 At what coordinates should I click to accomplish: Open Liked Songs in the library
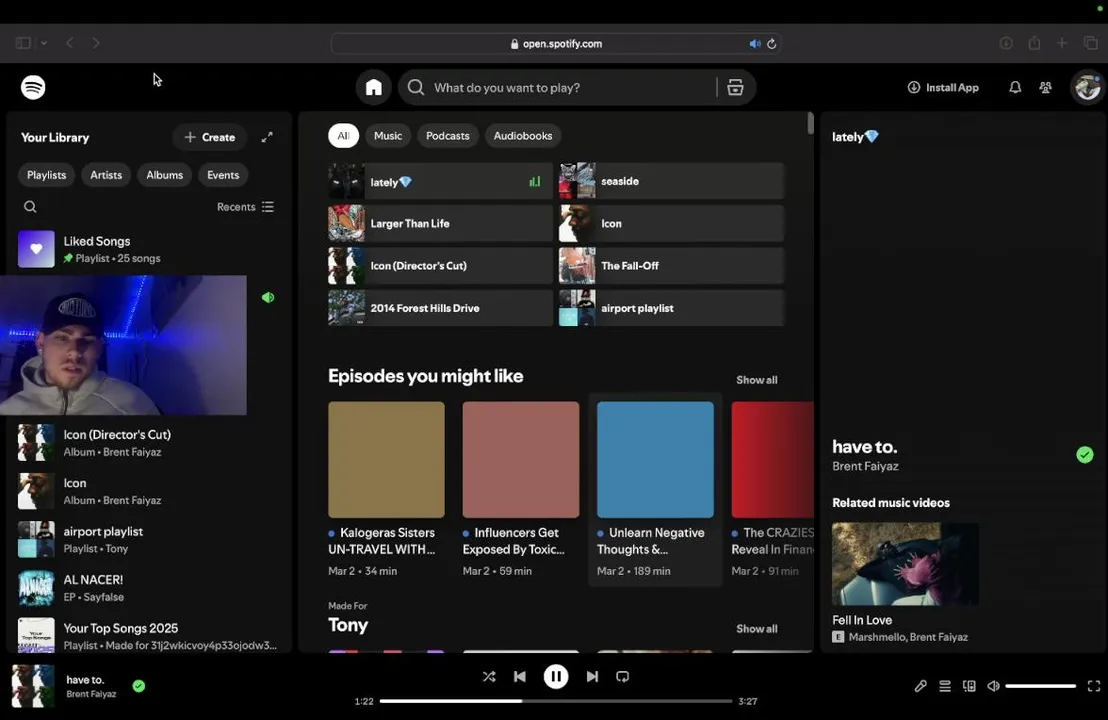pyautogui.click(x=148, y=249)
